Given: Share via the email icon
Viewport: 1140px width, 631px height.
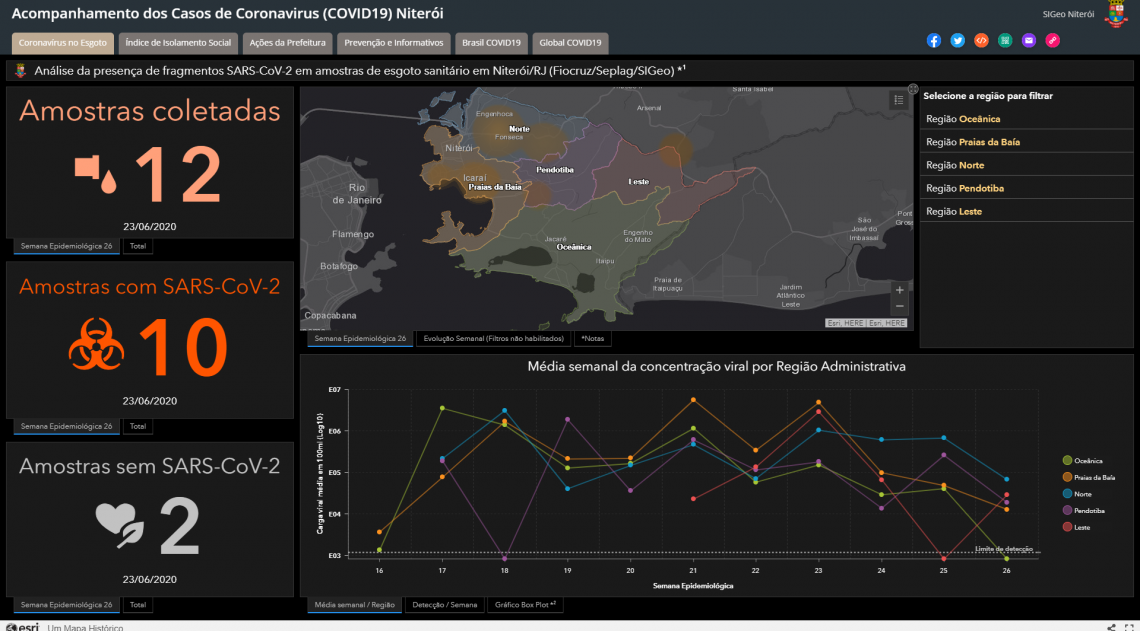Looking at the screenshot, I should 1029,41.
